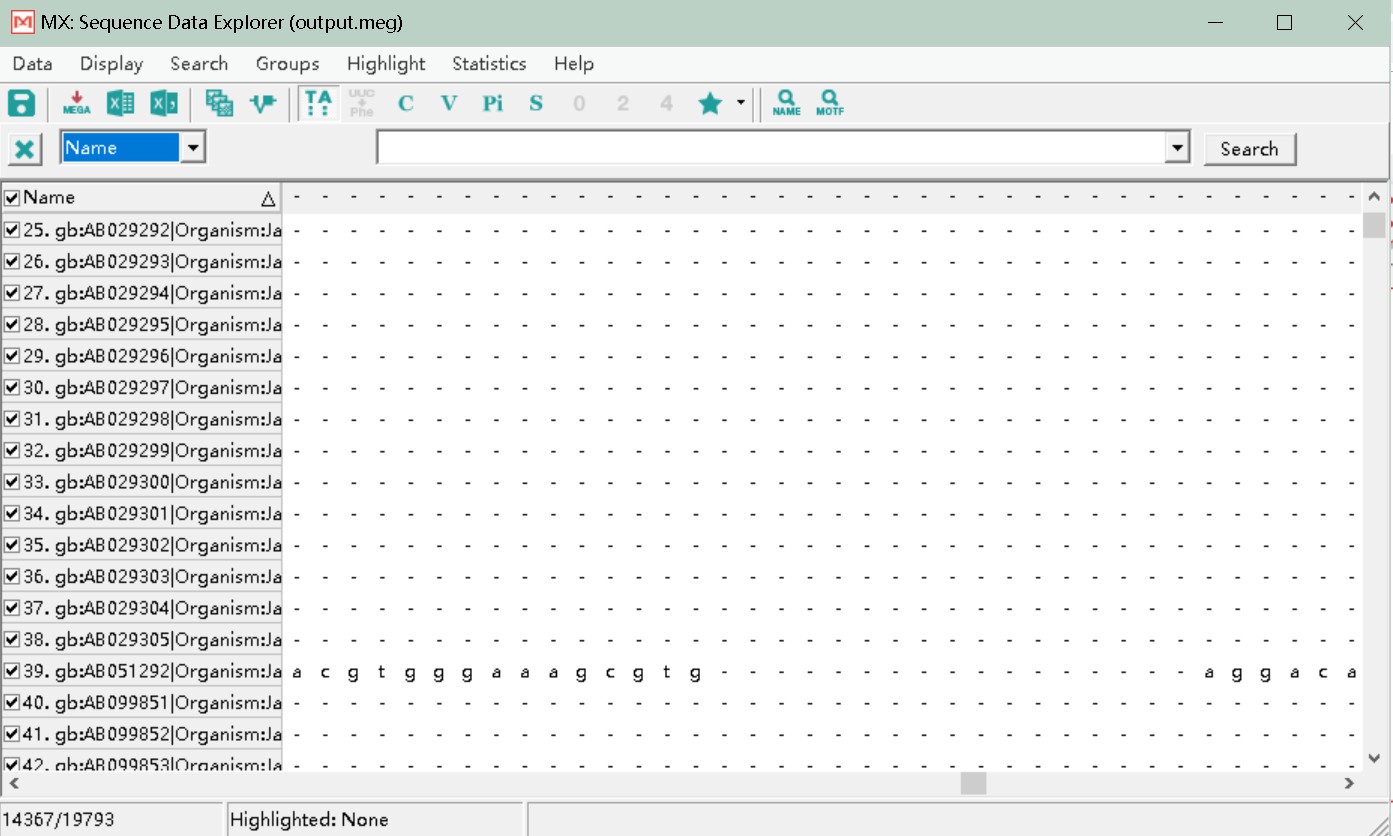Click the 2-fold degenerate sites icon
This screenshot has height=836, width=1393.
click(623, 103)
